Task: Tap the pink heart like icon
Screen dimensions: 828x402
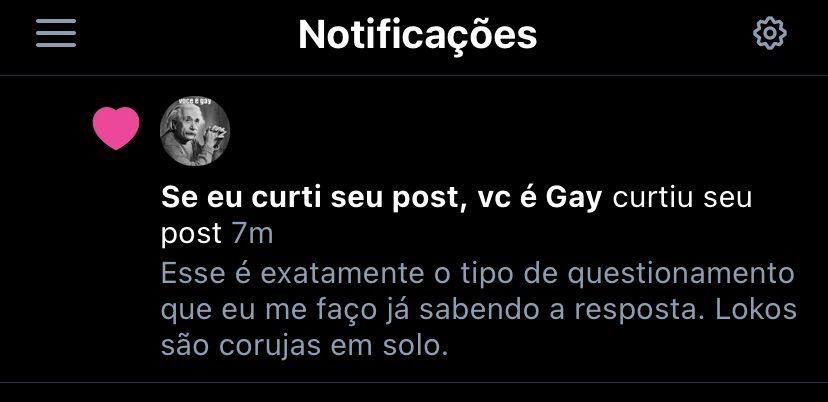Action: [x=116, y=128]
